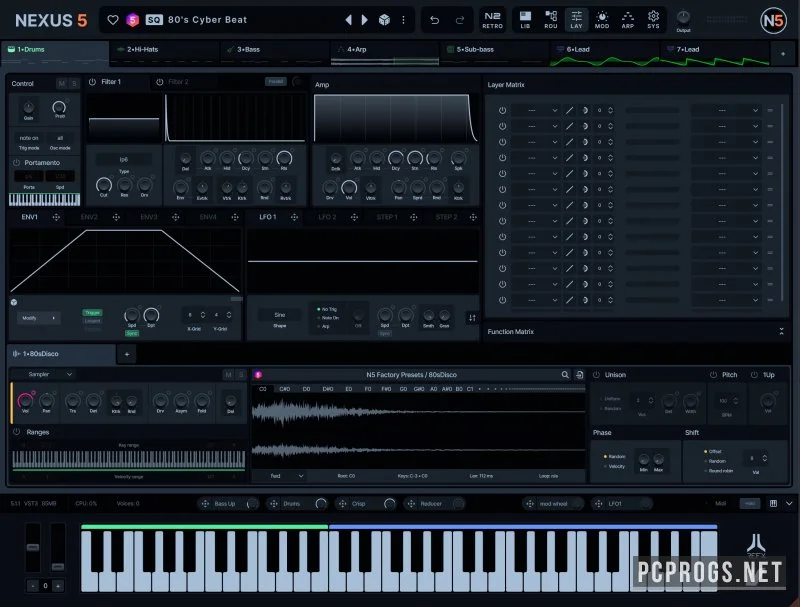Open the preset options three-dot menu
The height and width of the screenshot is (607, 800).
(x=404, y=20)
